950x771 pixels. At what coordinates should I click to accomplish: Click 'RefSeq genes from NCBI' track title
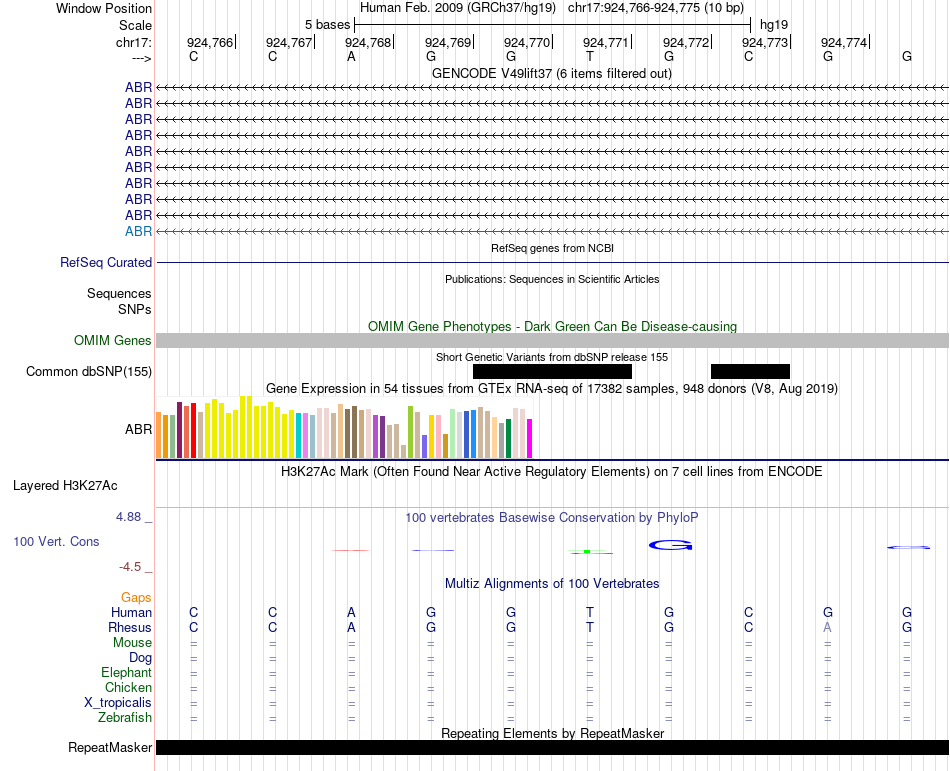(x=552, y=248)
